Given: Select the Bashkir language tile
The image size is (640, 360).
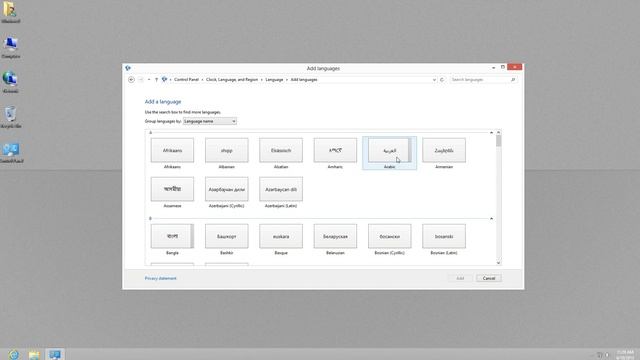Looking at the screenshot, I should coord(227,240).
